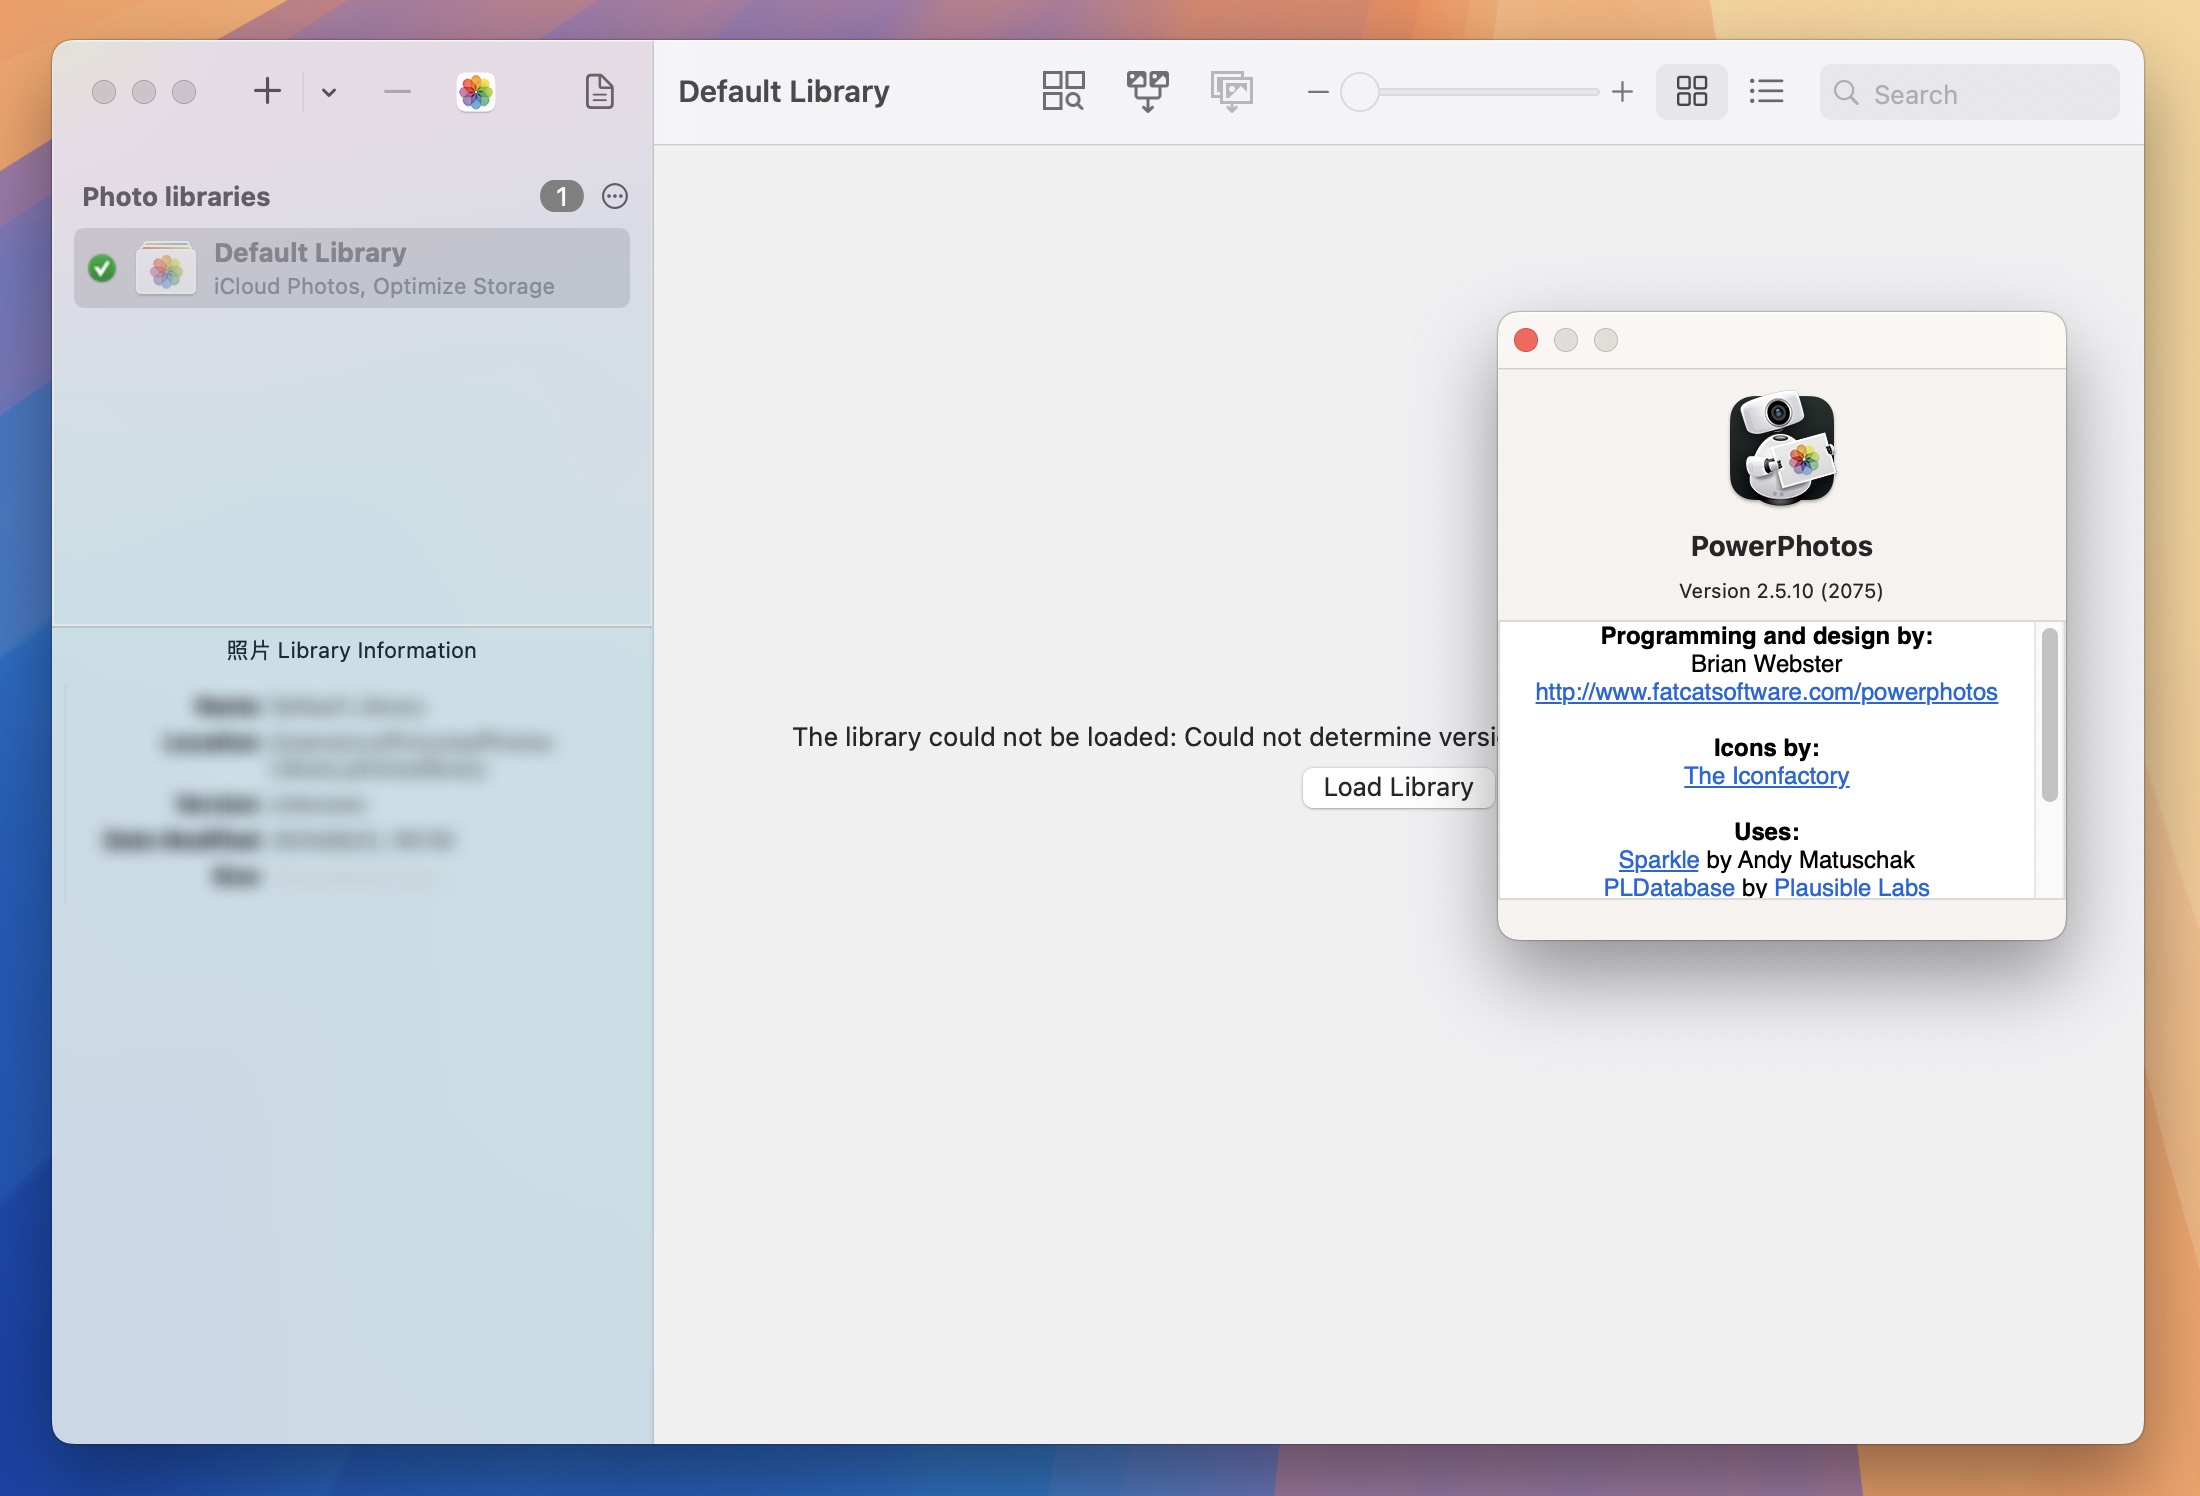Select the list view icon
Viewport: 2200px width, 1496px height.
(x=1764, y=90)
